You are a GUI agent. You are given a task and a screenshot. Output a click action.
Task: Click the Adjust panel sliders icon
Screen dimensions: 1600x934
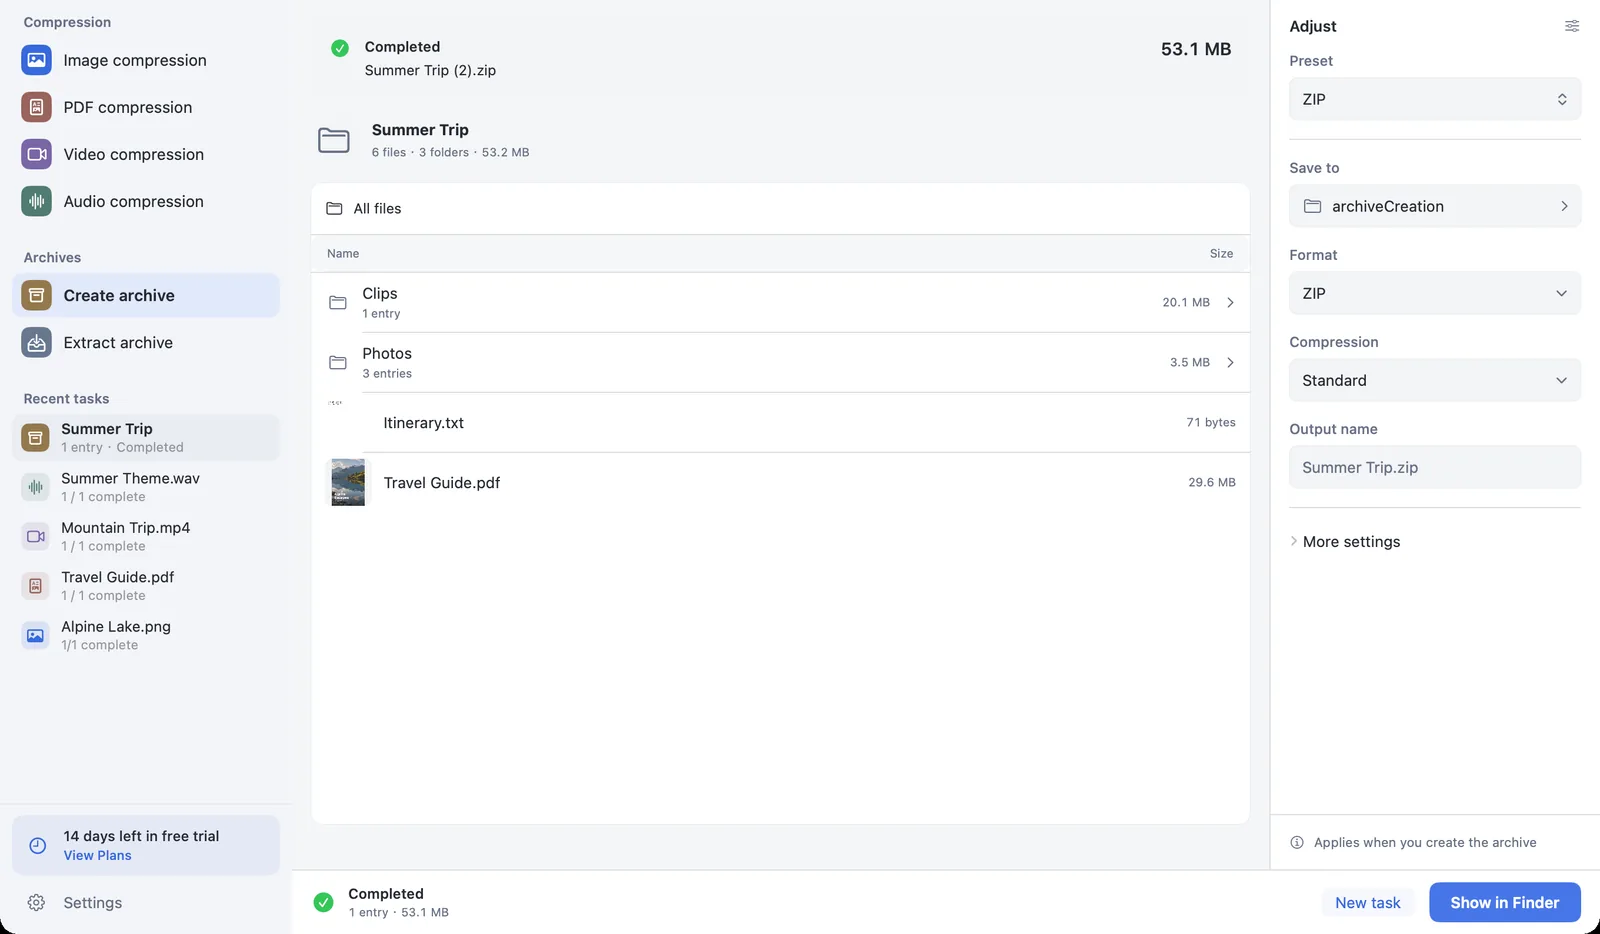click(1572, 26)
